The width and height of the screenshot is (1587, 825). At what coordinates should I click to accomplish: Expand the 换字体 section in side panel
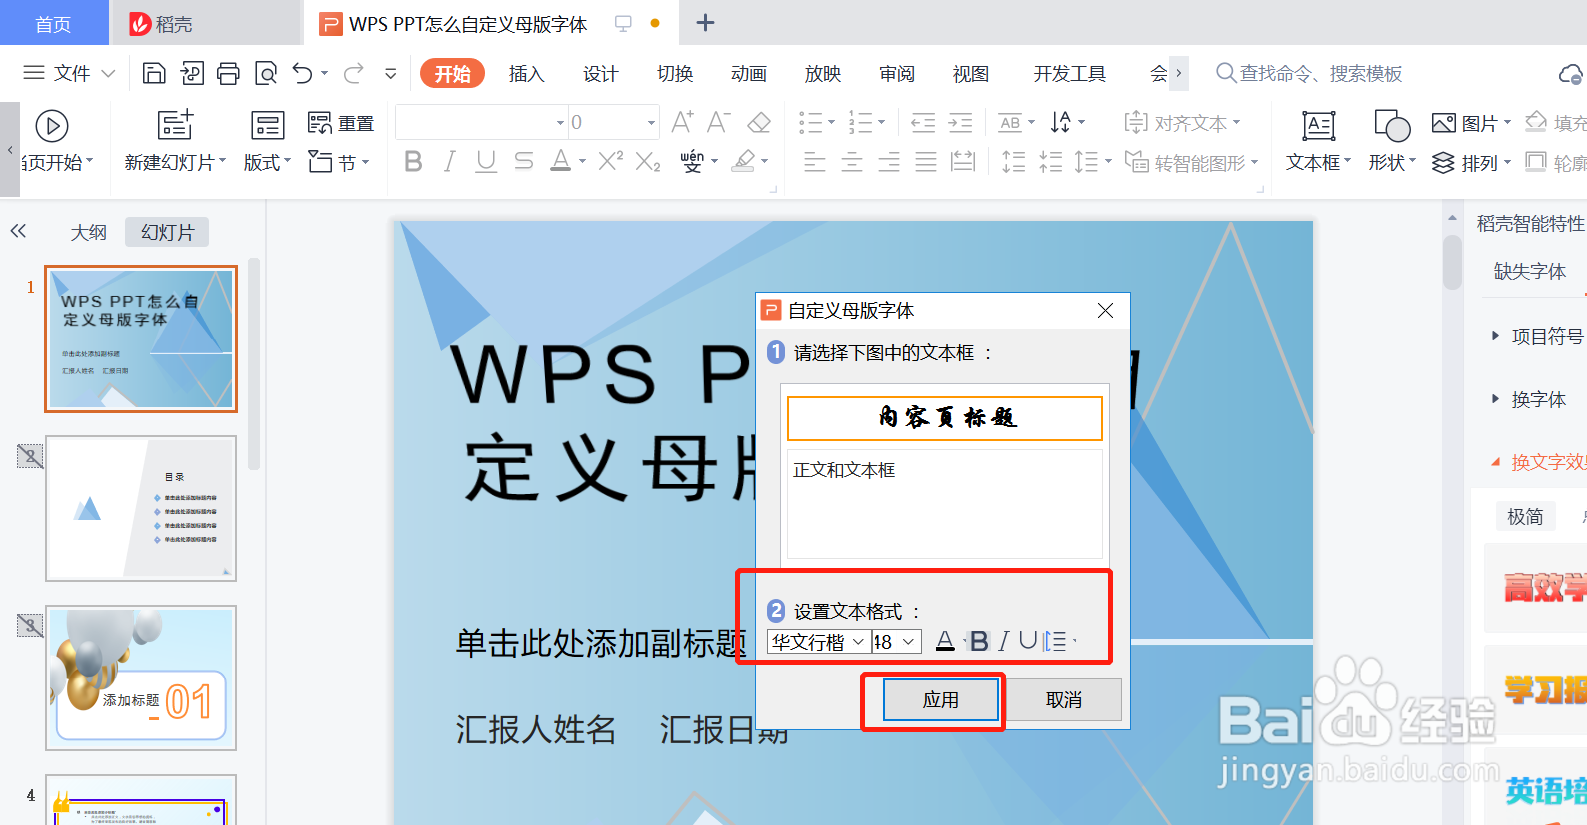point(1529,400)
